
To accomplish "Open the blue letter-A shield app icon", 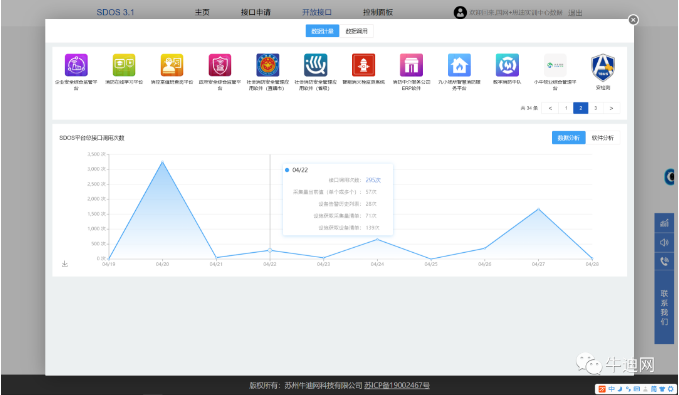I will click(603, 68).
